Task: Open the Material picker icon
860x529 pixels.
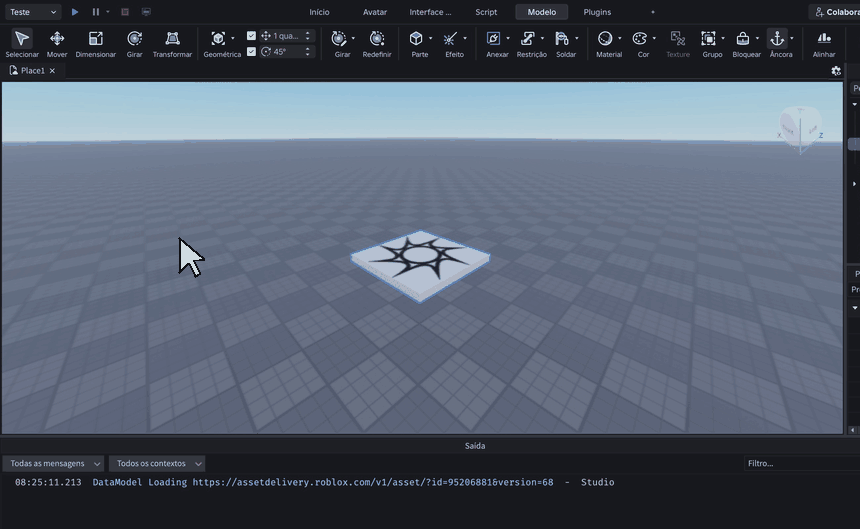Action: [605, 38]
